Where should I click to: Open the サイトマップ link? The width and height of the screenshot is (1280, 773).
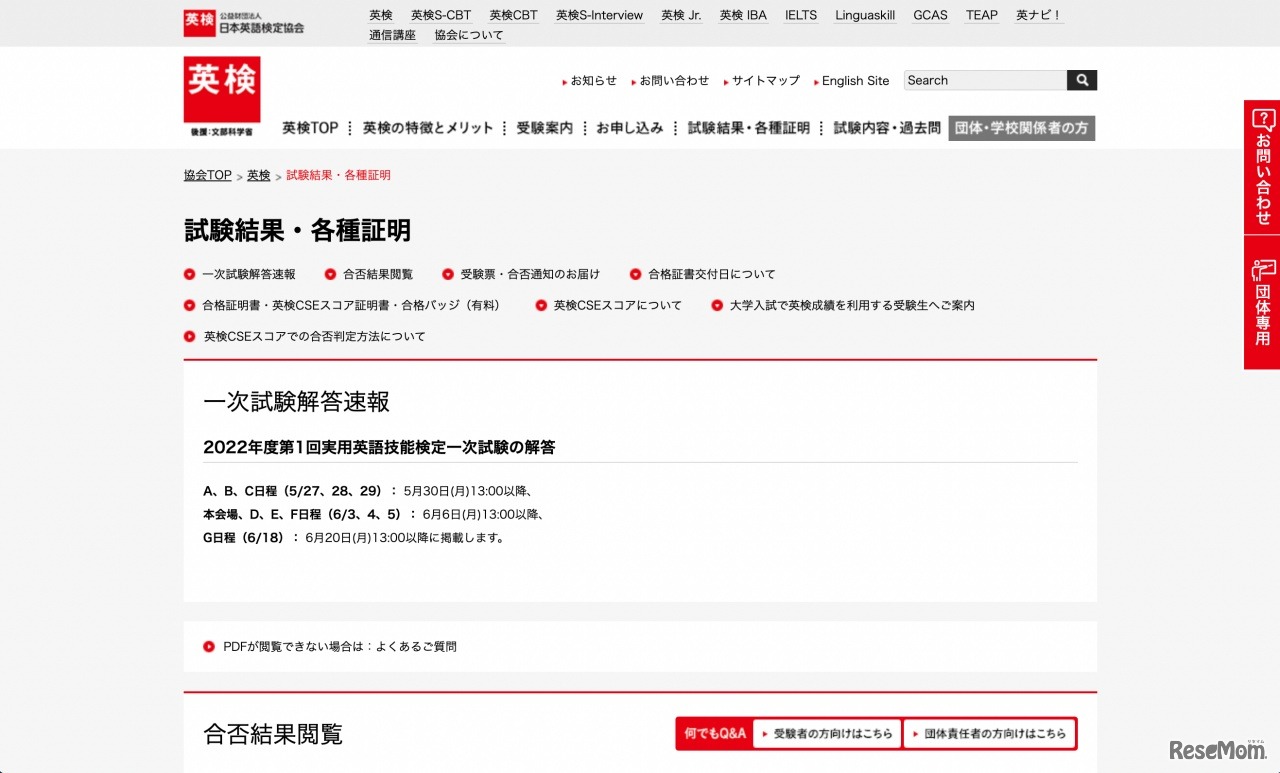click(x=766, y=80)
